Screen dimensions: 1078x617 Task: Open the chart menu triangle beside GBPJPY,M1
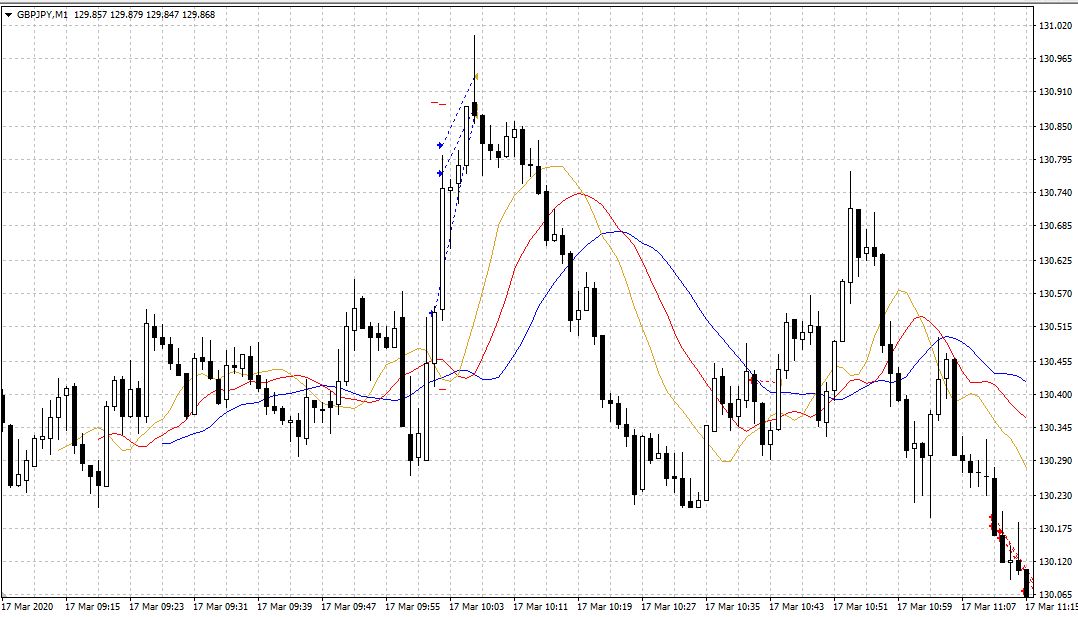pos(8,14)
